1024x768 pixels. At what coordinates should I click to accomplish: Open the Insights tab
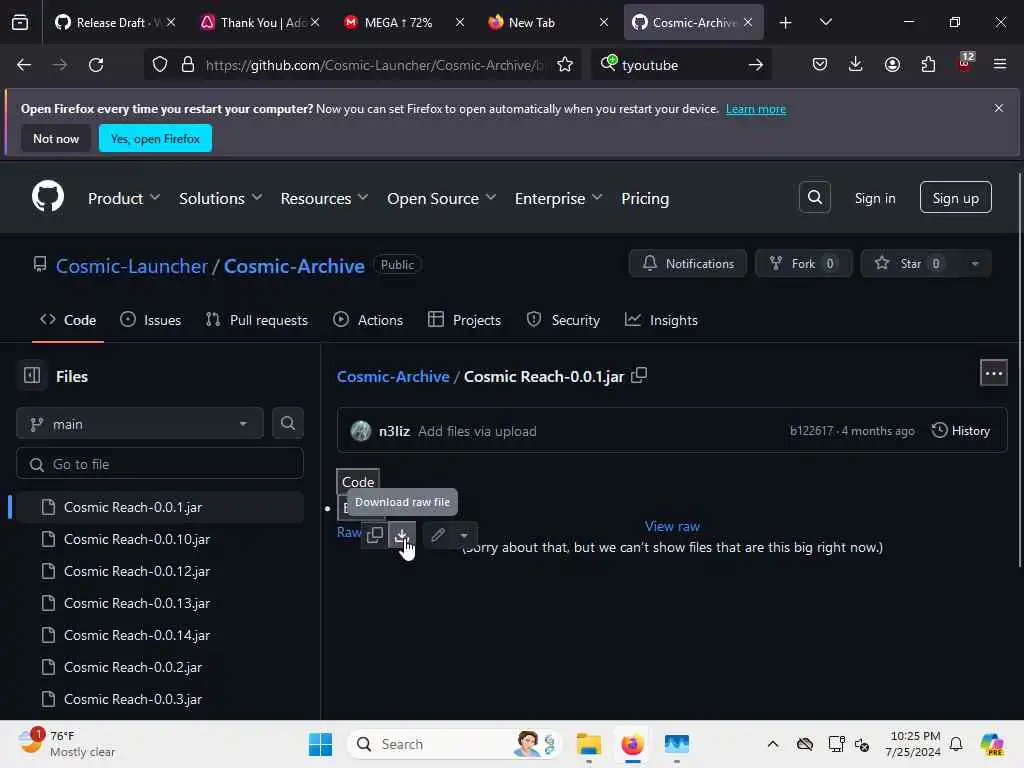[x=662, y=320]
